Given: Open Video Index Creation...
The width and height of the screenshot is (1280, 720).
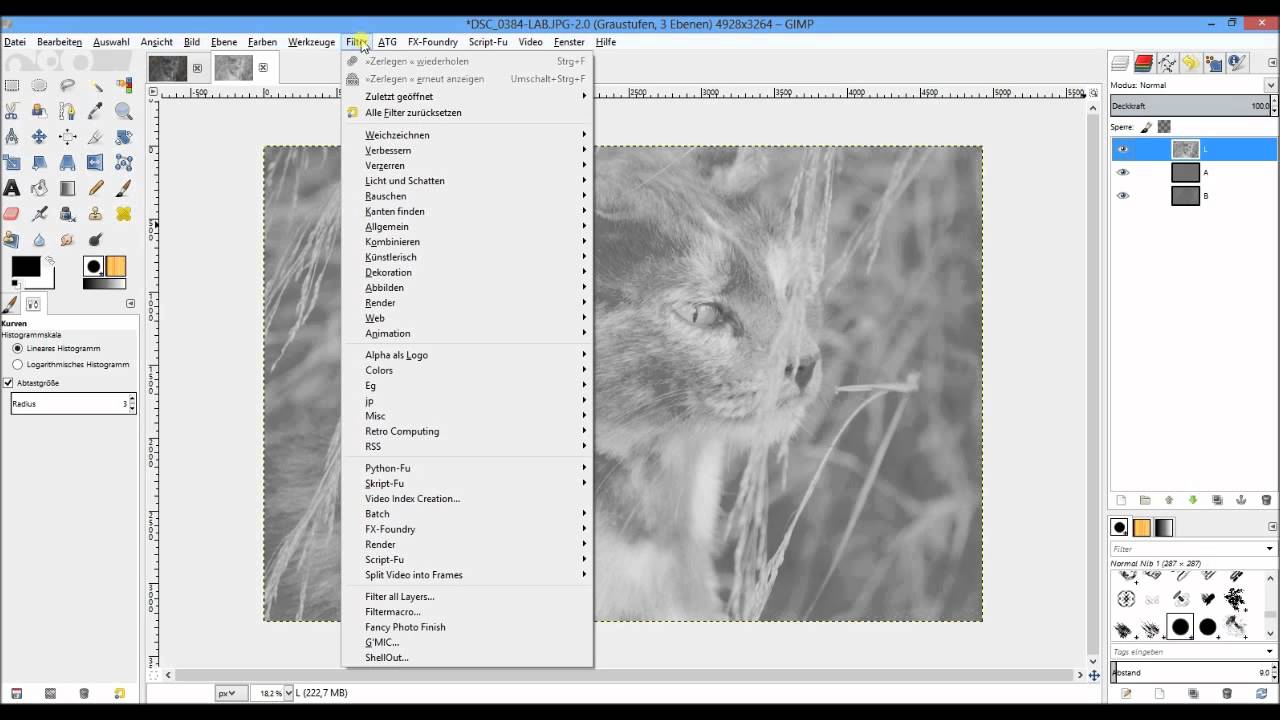Looking at the screenshot, I should coord(467,499).
